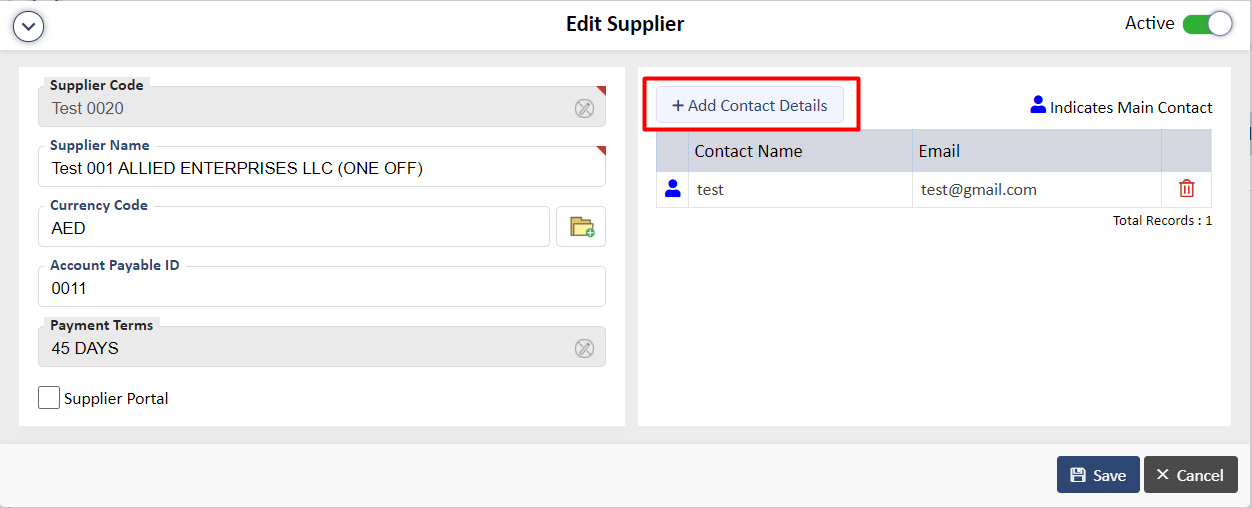
Task: Click the Payment Terms 45 DAYS field
Action: [322, 347]
